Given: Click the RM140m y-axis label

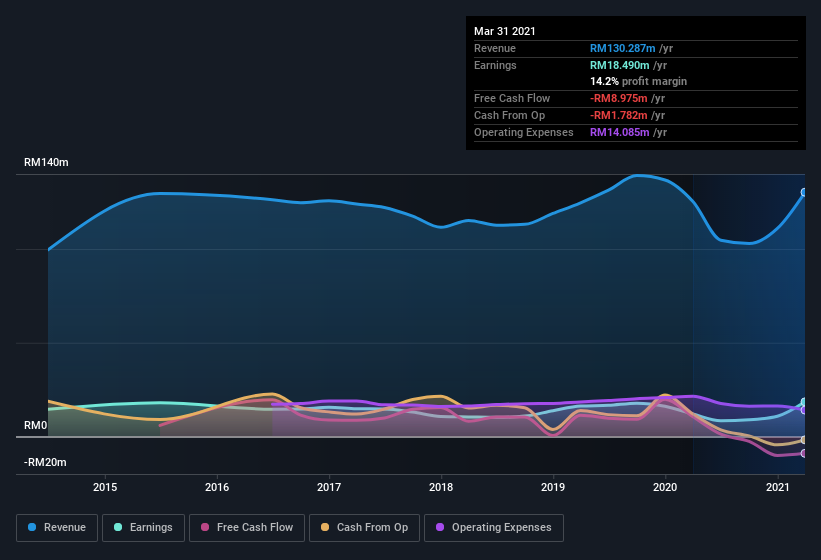Looking at the screenshot, I should pos(46,162).
